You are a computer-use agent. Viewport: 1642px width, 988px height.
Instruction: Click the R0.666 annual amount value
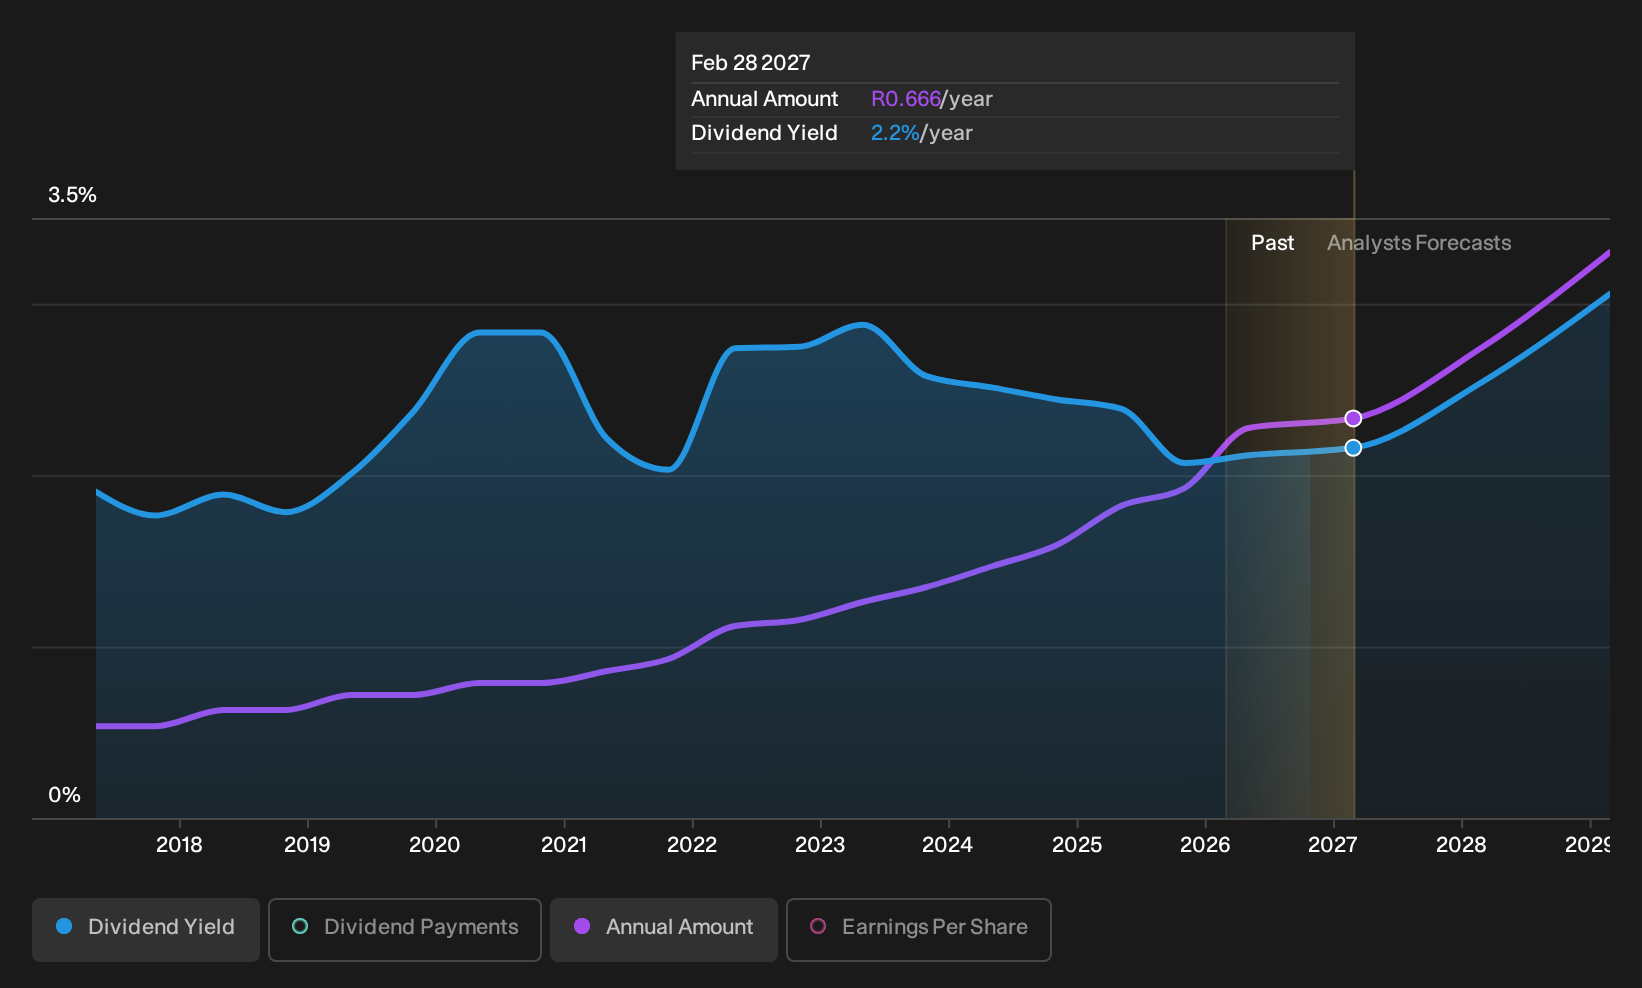click(905, 99)
